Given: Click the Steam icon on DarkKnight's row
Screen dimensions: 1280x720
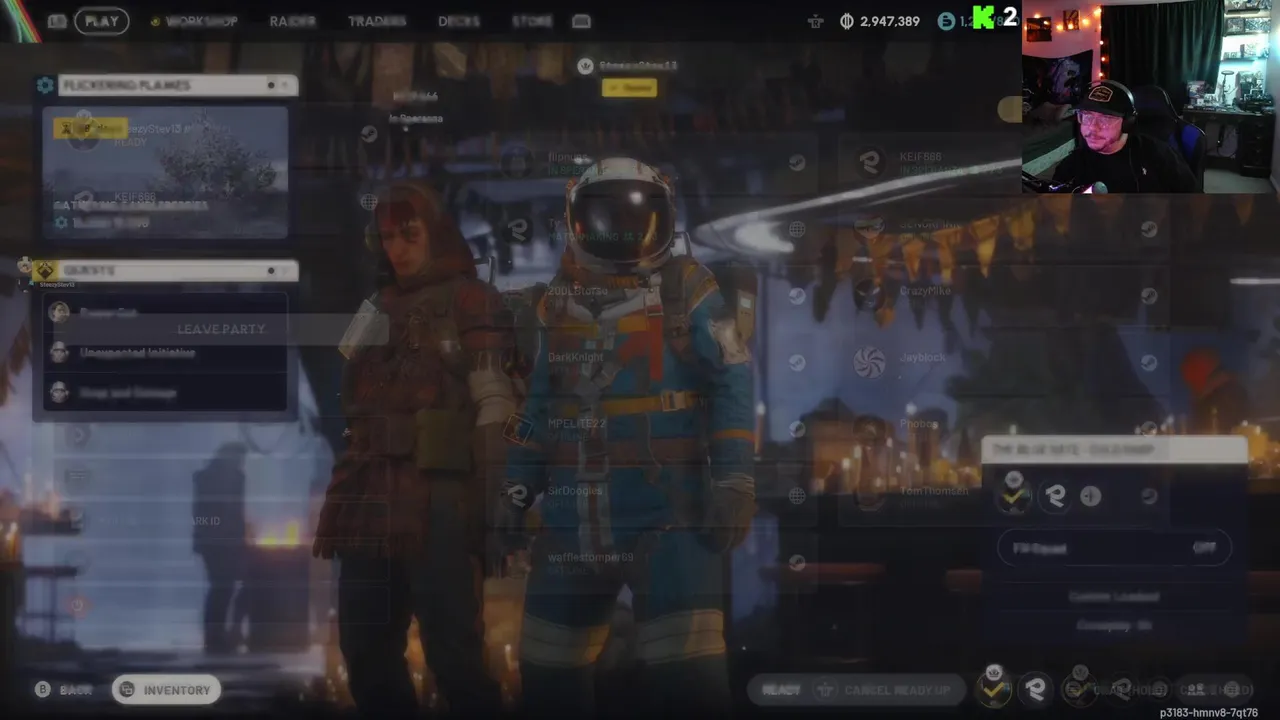Looking at the screenshot, I should tap(797, 362).
